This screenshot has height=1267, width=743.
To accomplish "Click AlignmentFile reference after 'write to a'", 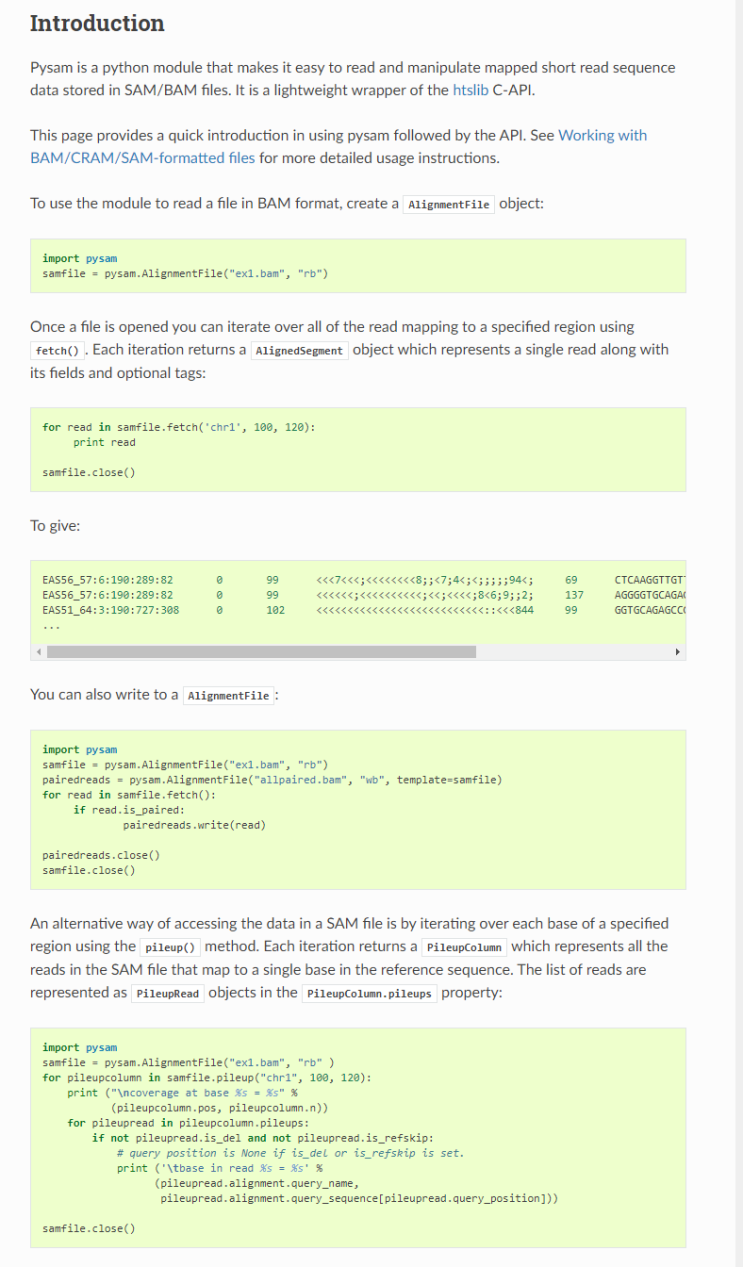I will 229,696.
